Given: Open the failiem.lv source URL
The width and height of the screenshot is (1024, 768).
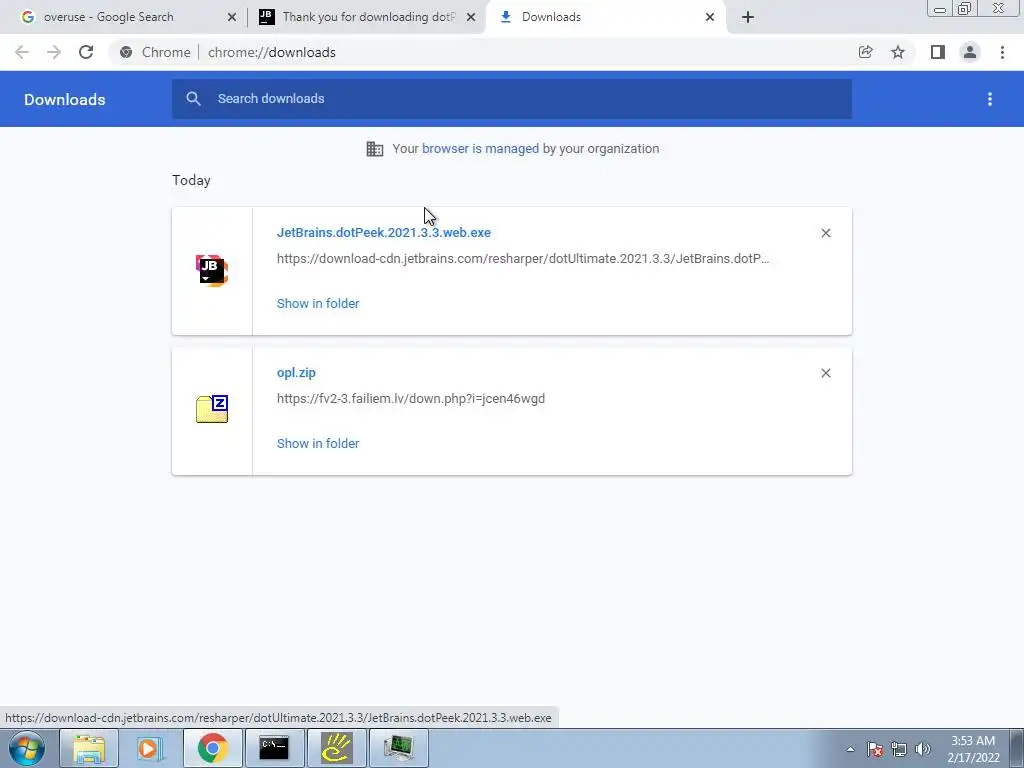Looking at the screenshot, I should click(x=411, y=398).
